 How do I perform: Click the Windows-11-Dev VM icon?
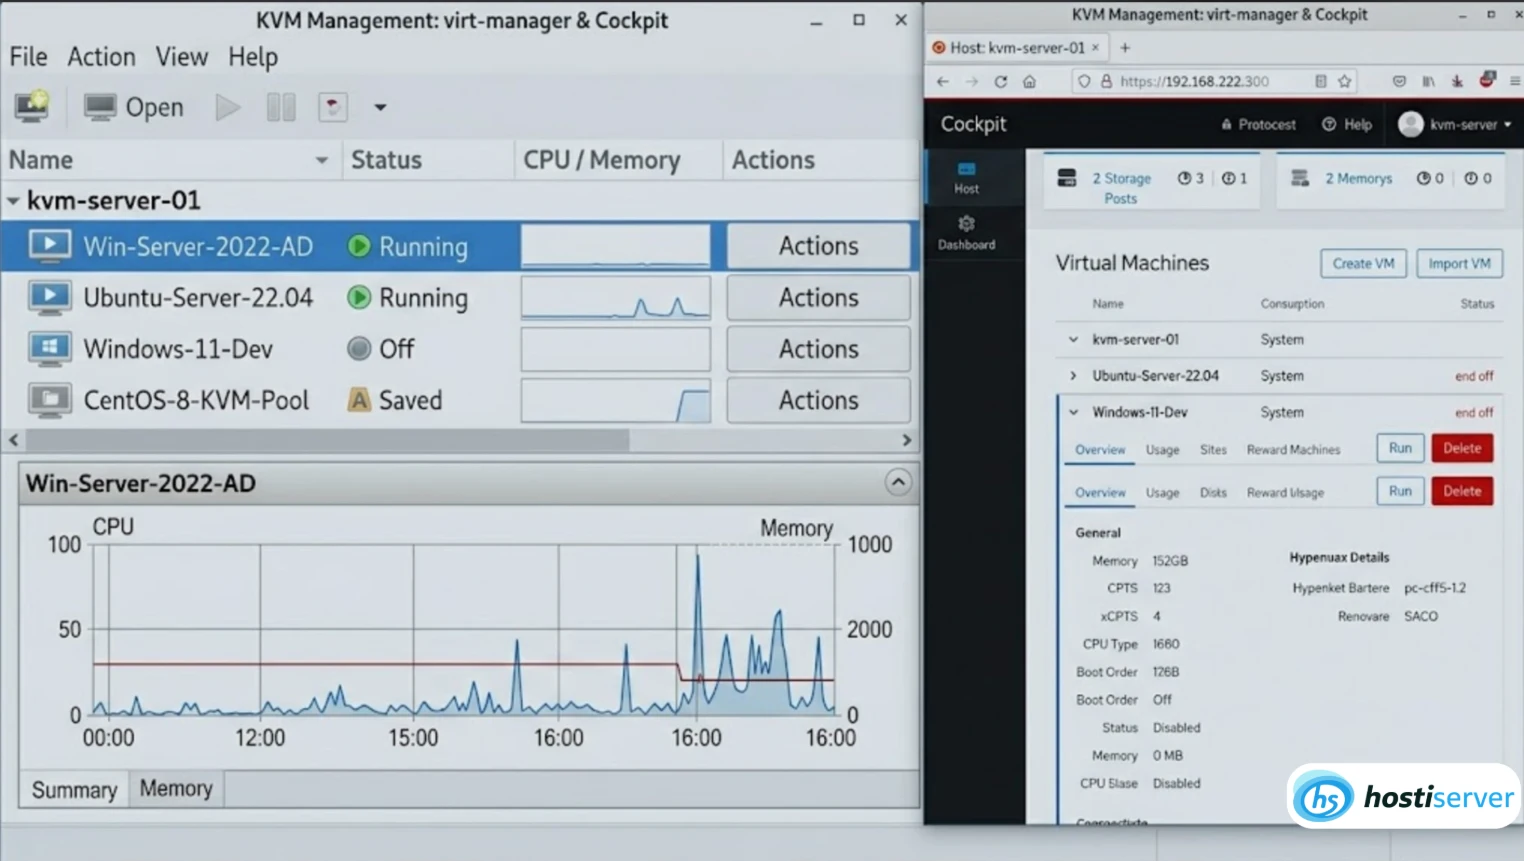click(49, 348)
